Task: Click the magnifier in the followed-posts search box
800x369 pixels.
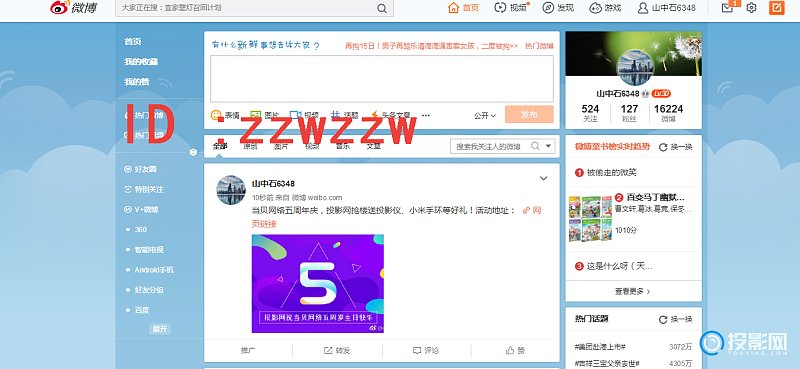Action: 535,146
